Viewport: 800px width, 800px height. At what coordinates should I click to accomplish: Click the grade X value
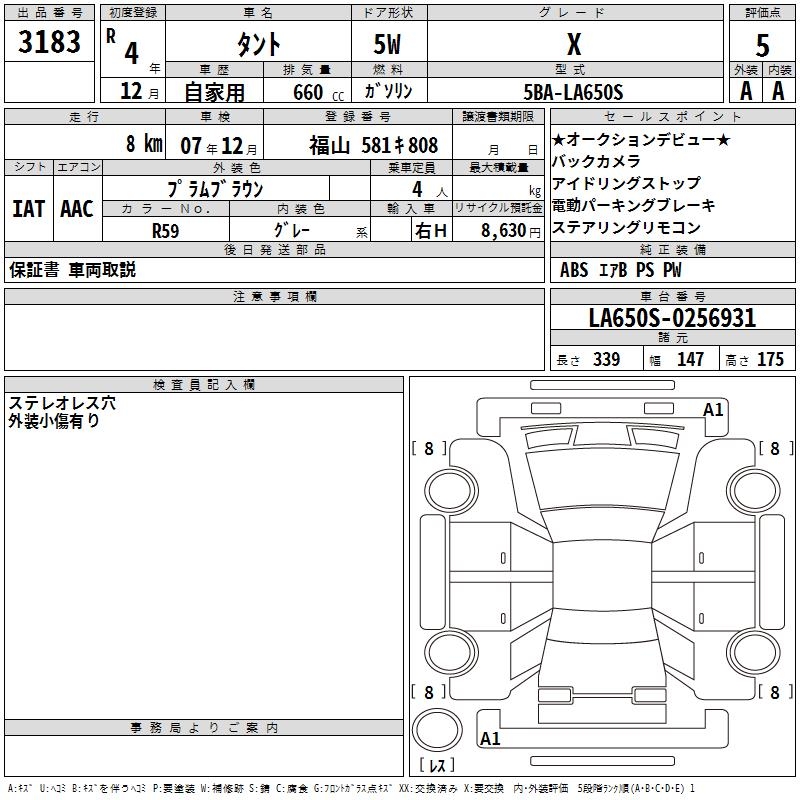(x=574, y=44)
